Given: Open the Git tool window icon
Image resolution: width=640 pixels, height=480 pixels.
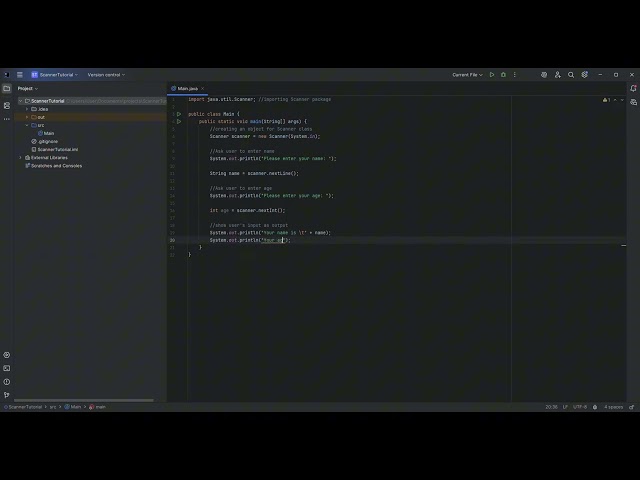Looking at the screenshot, I should 7,395.
